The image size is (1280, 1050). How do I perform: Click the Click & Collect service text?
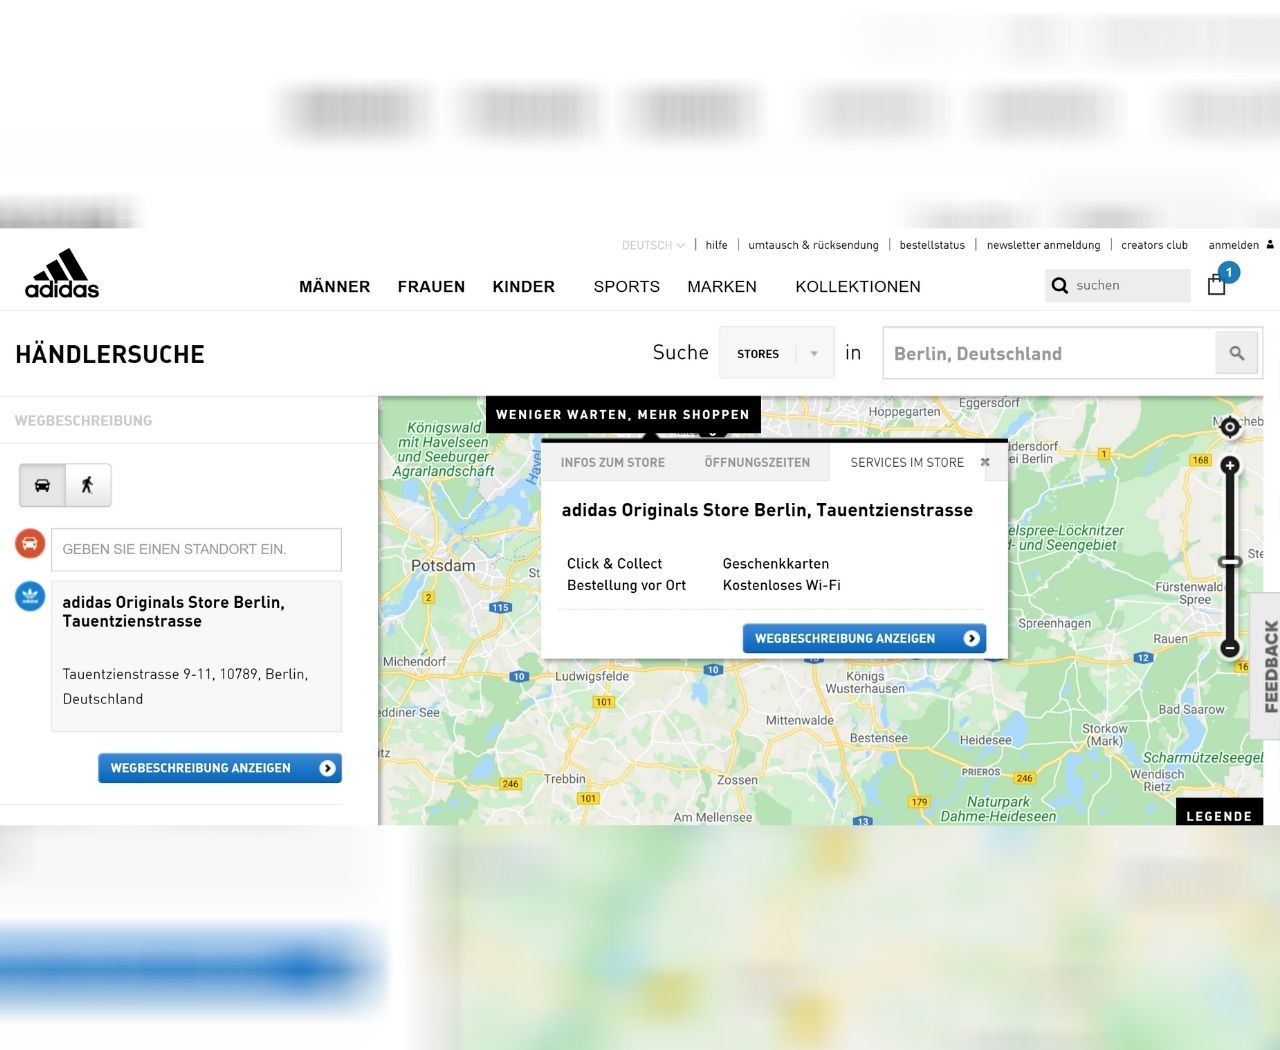pyautogui.click(x=614, y=563)
